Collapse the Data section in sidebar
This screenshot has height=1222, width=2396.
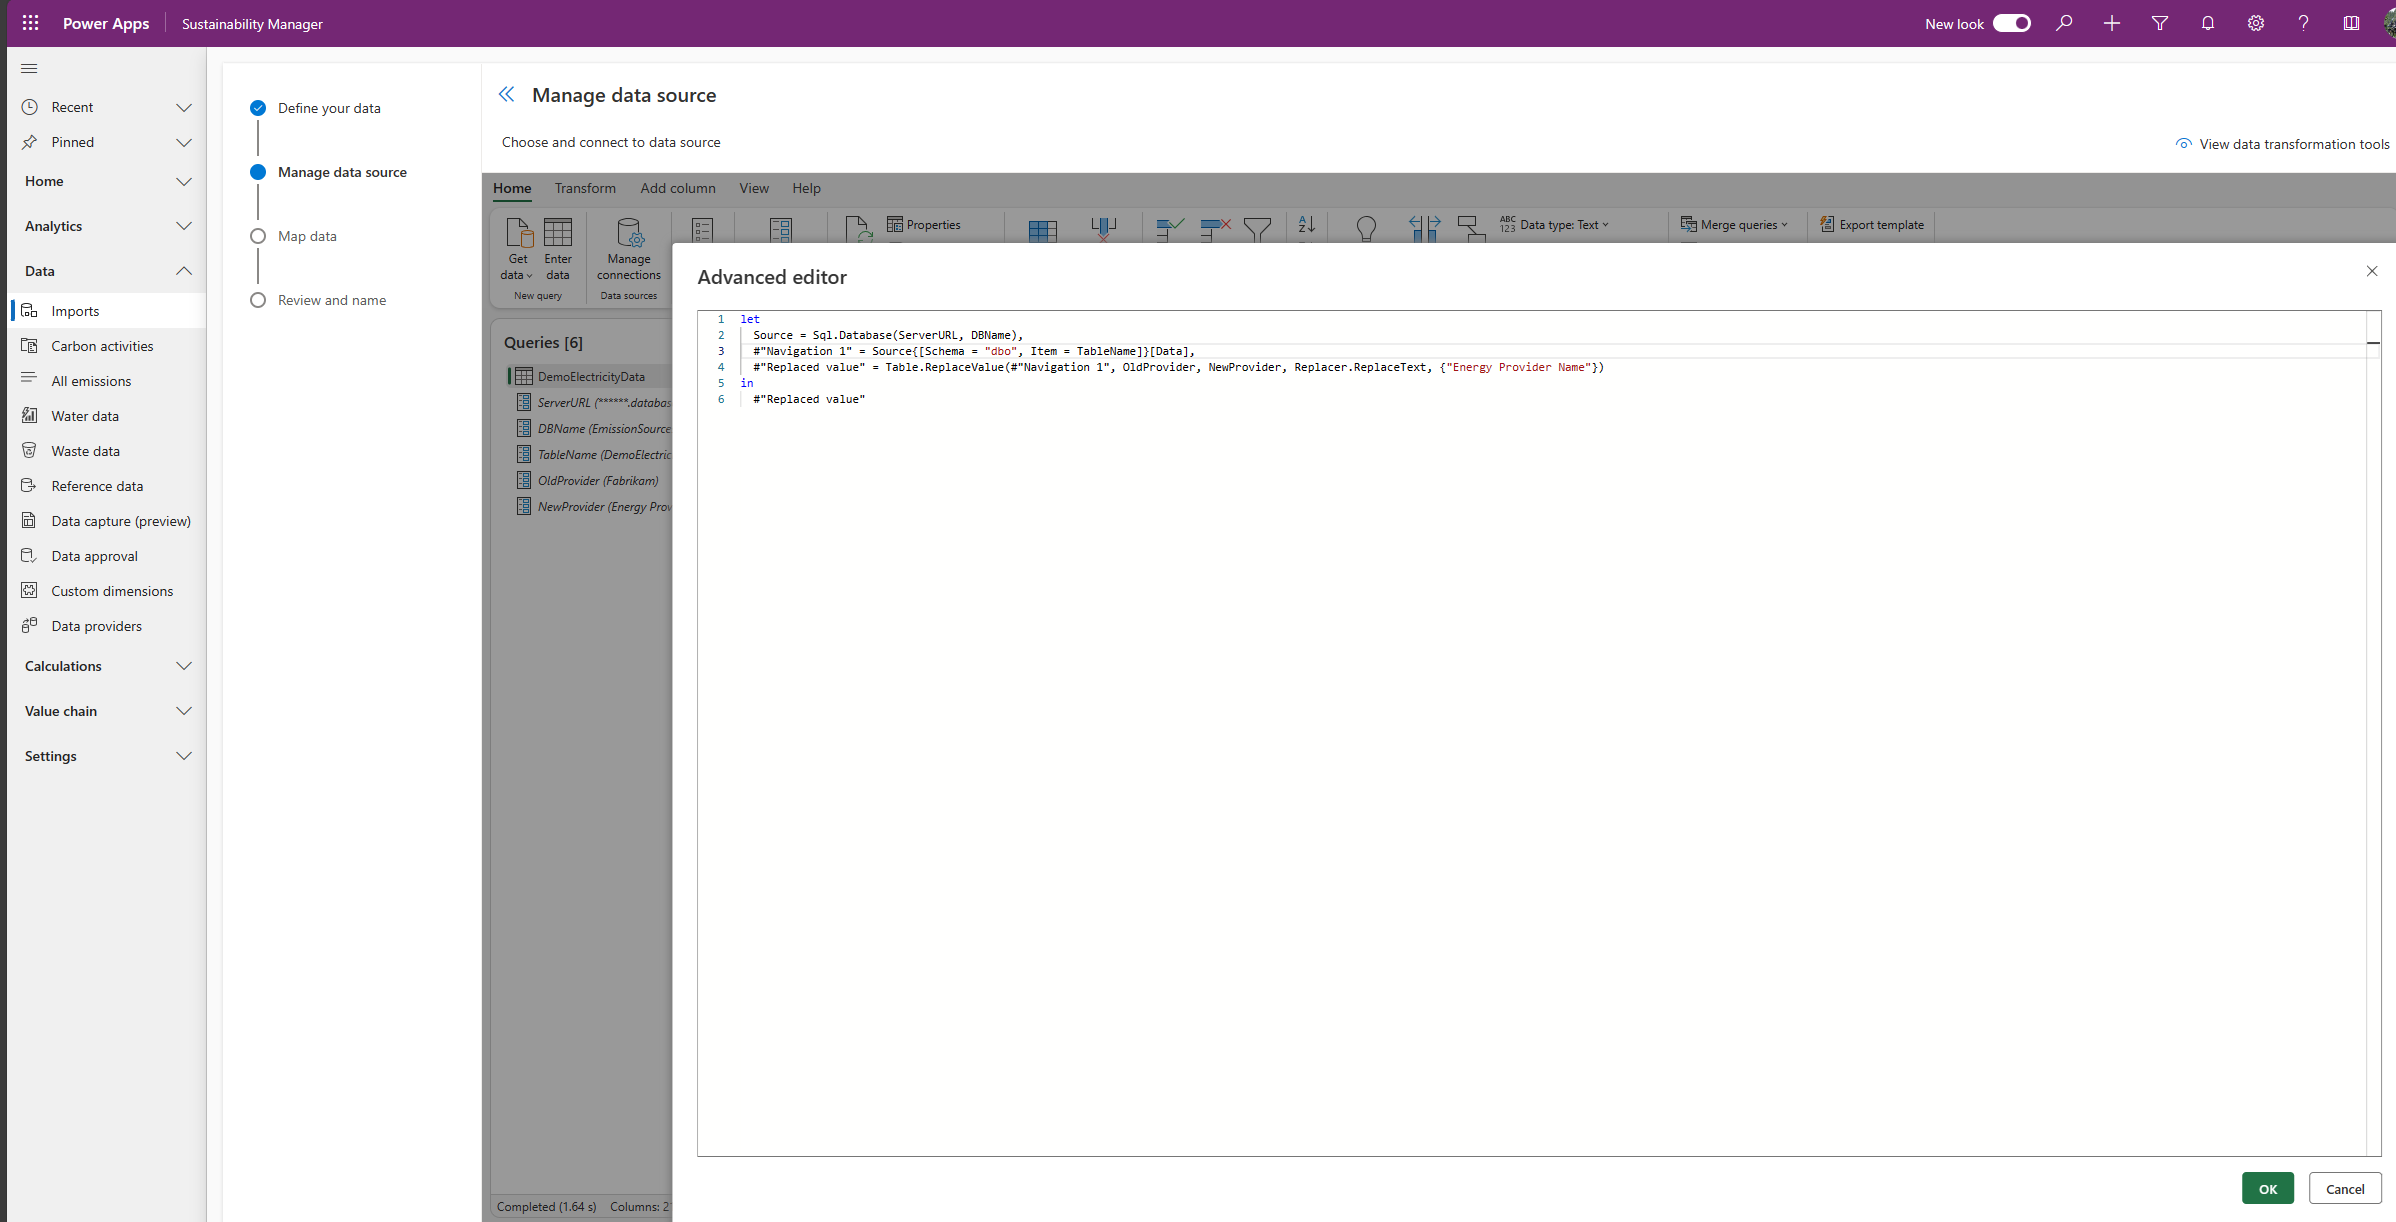tap(184, 270)
